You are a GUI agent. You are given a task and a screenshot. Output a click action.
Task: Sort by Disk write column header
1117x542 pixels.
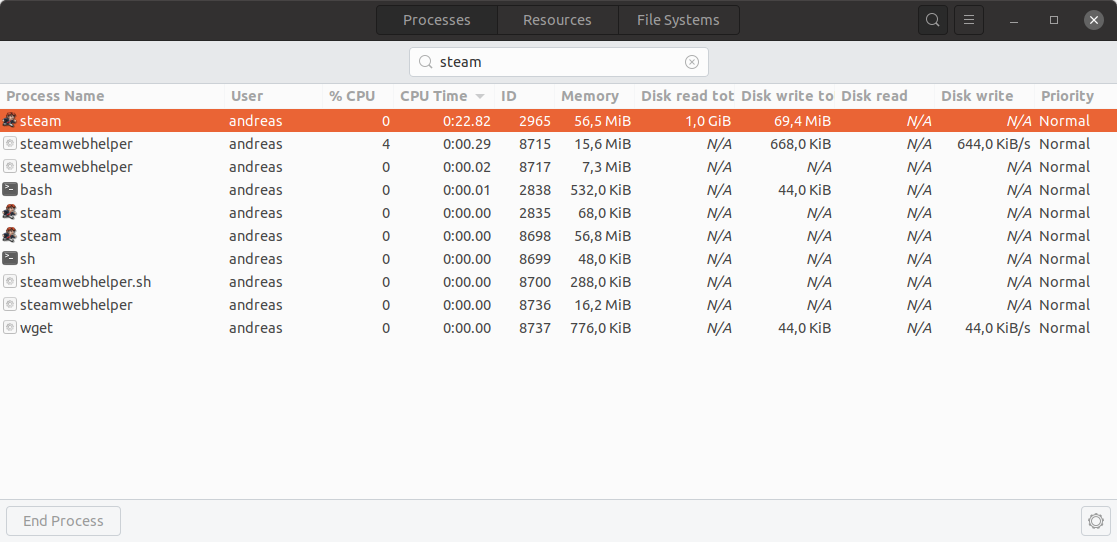coord(984,96)
